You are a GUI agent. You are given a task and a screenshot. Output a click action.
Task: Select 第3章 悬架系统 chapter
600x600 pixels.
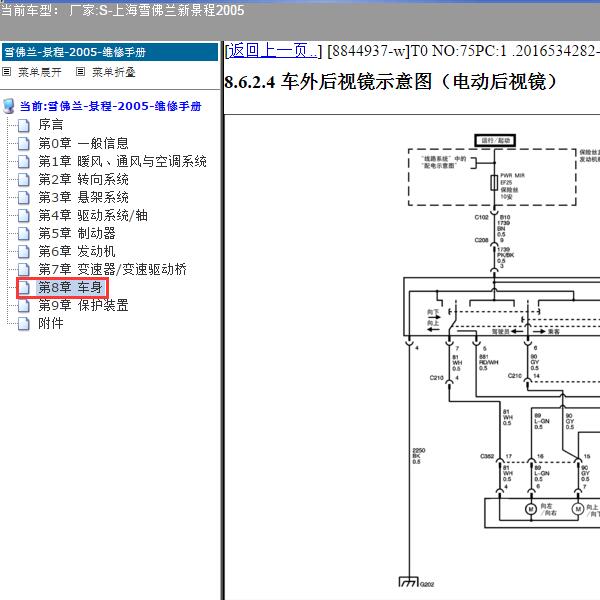pyautogui.click(x=83, y=197)
